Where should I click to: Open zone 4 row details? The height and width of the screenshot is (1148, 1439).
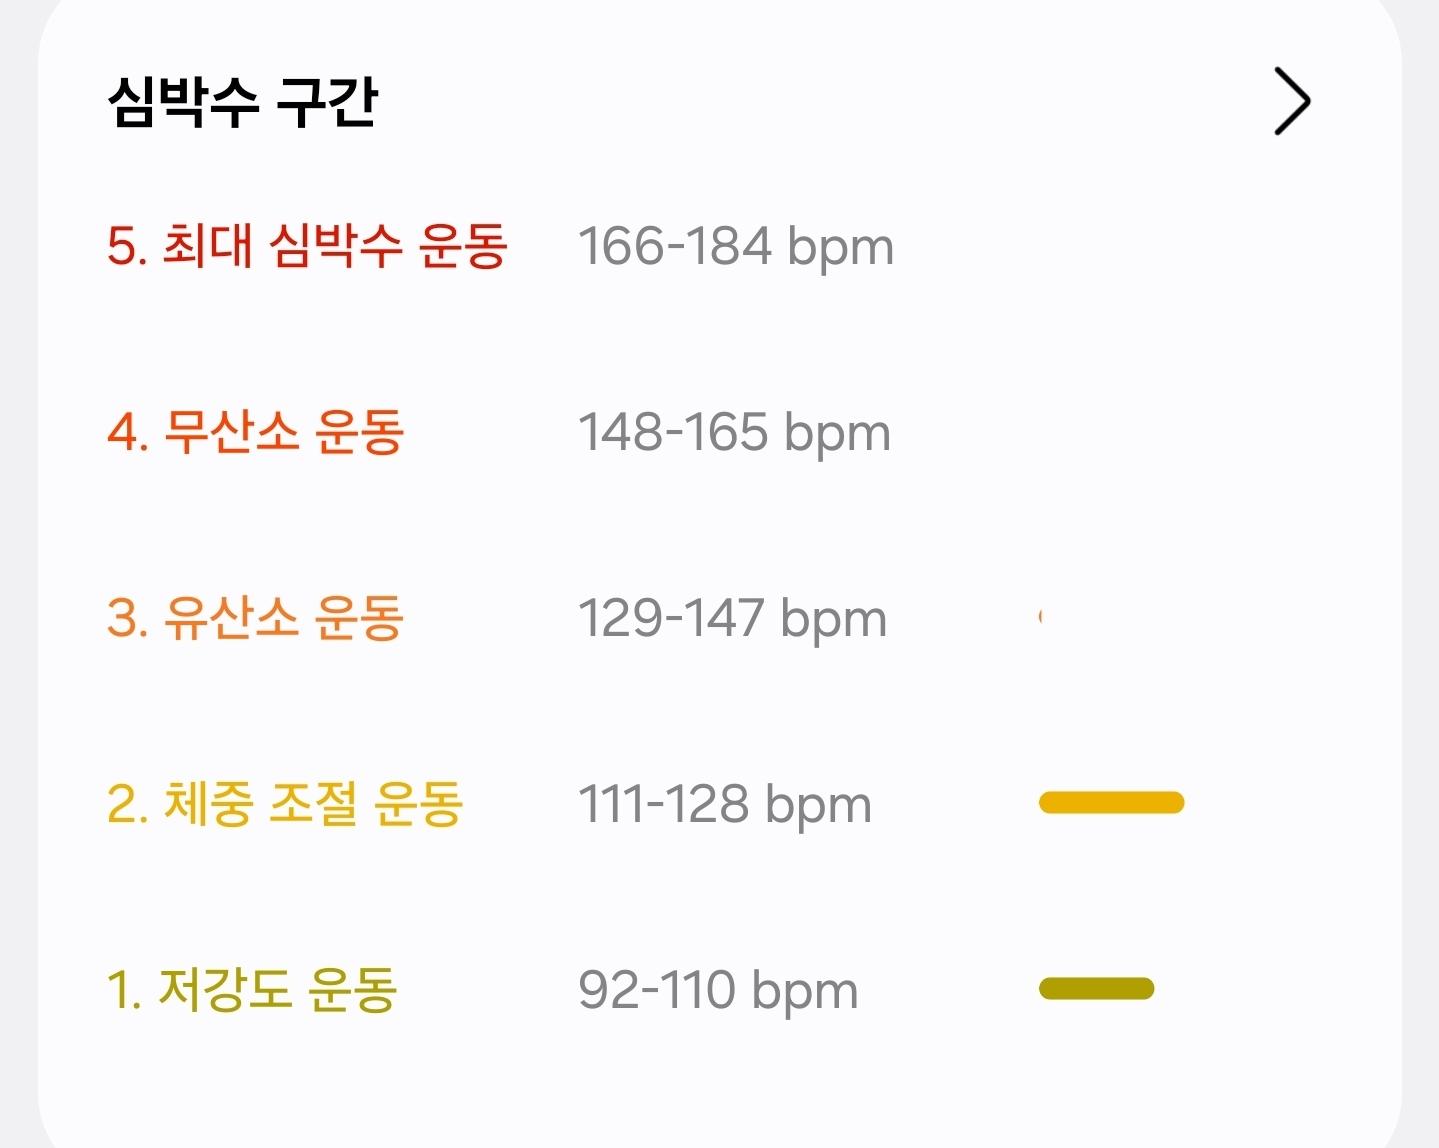click(700, 431)
